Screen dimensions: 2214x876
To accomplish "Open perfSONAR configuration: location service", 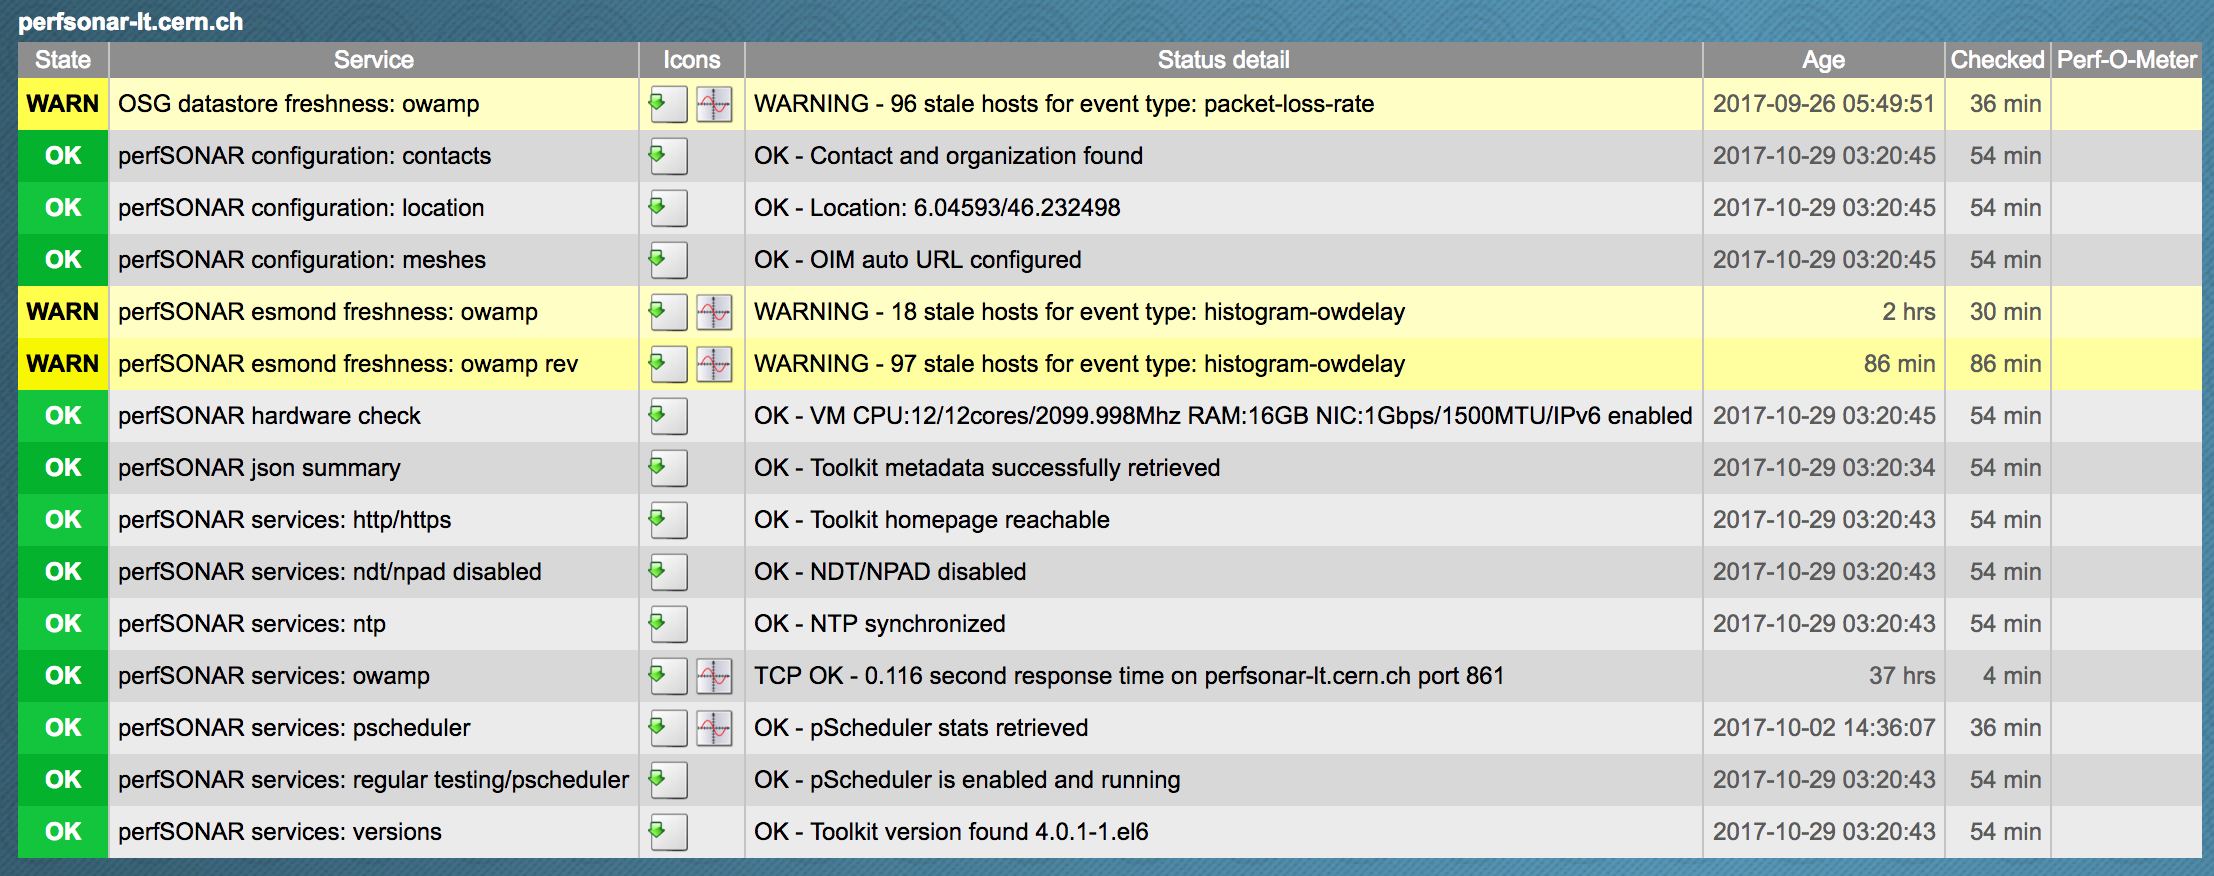I will point(301,208).
